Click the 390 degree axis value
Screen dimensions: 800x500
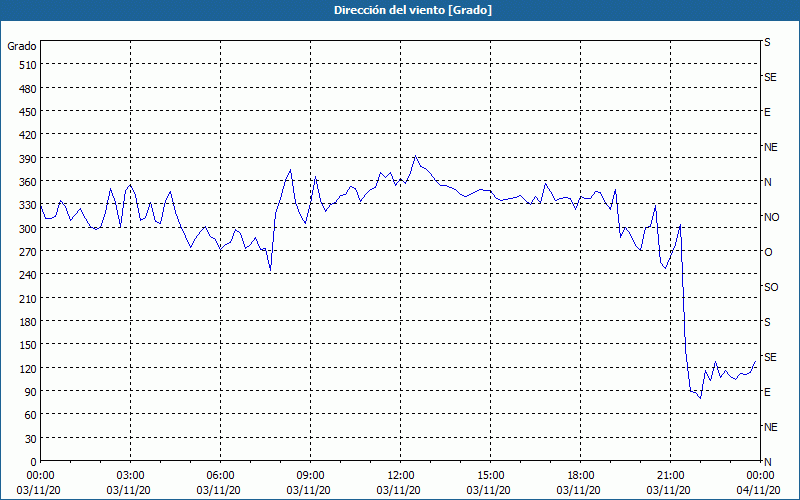click(x=28, y=159)
